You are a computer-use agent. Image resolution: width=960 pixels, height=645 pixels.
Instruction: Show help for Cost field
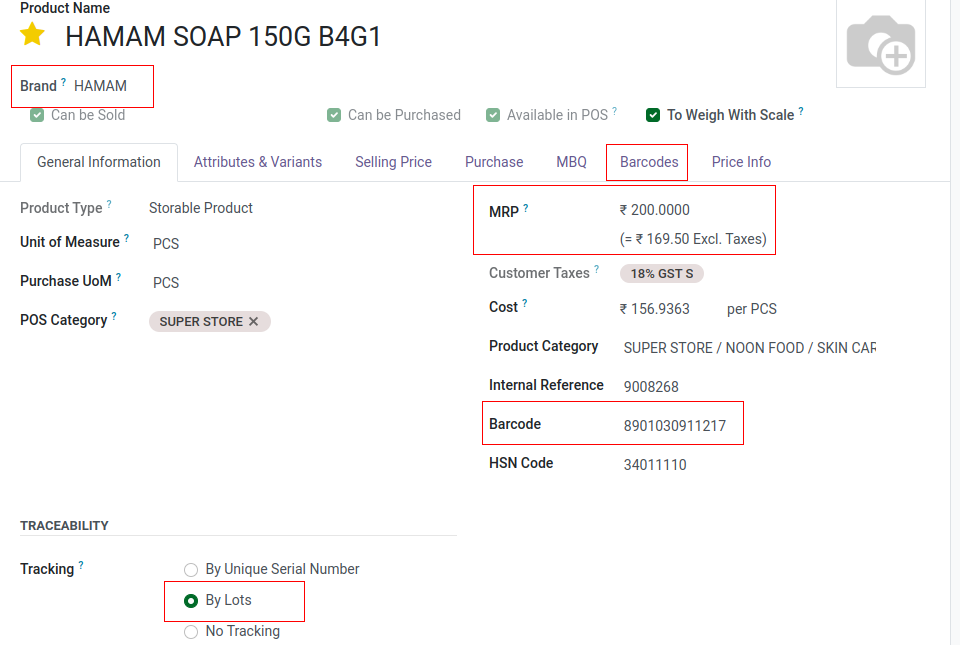point(525,303)
